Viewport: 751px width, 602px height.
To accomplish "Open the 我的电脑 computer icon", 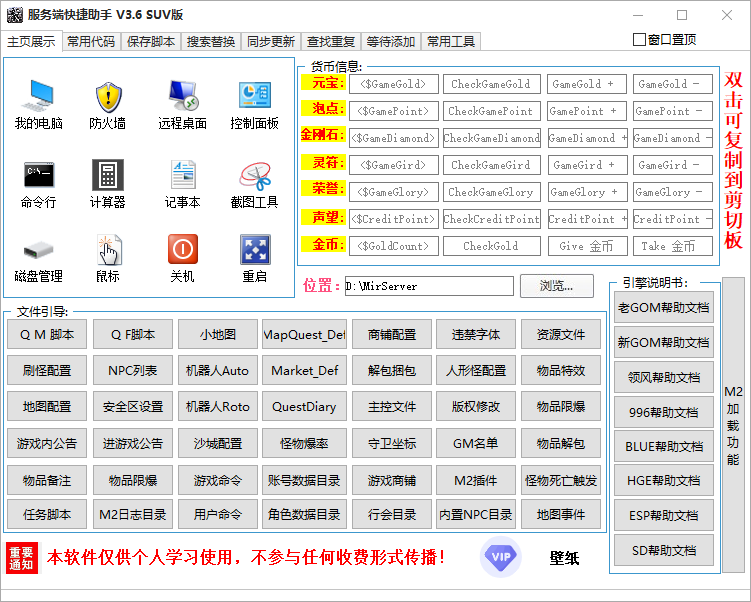I will [38, 96].
